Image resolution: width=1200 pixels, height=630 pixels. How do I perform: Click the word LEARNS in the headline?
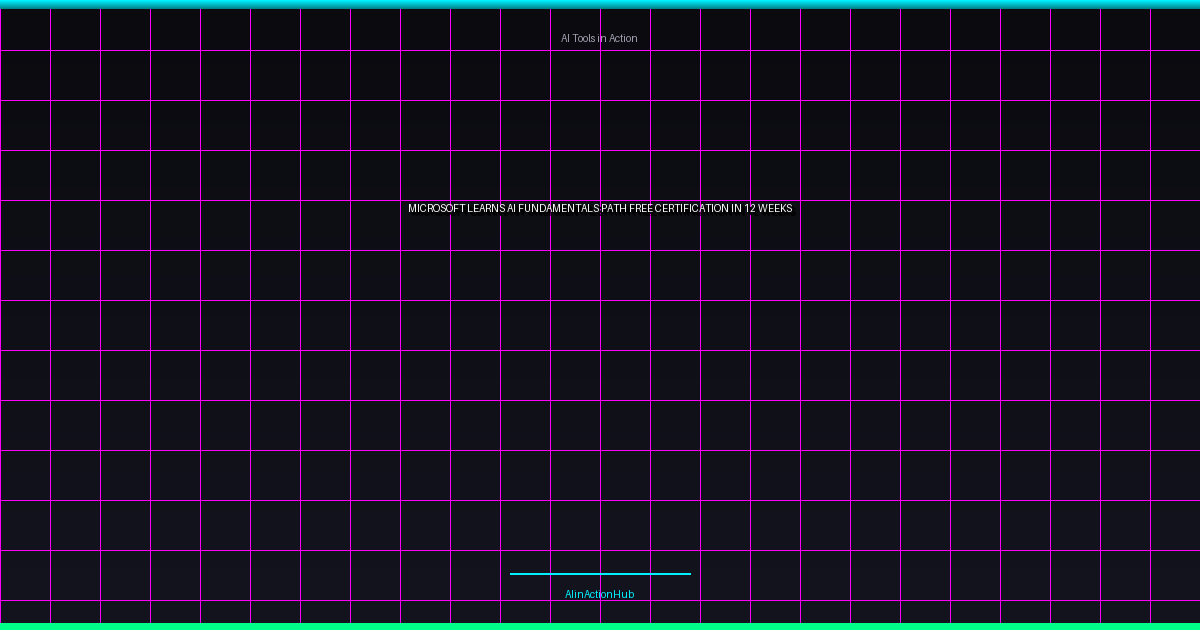pyautogui.click(x=486, y=208)
